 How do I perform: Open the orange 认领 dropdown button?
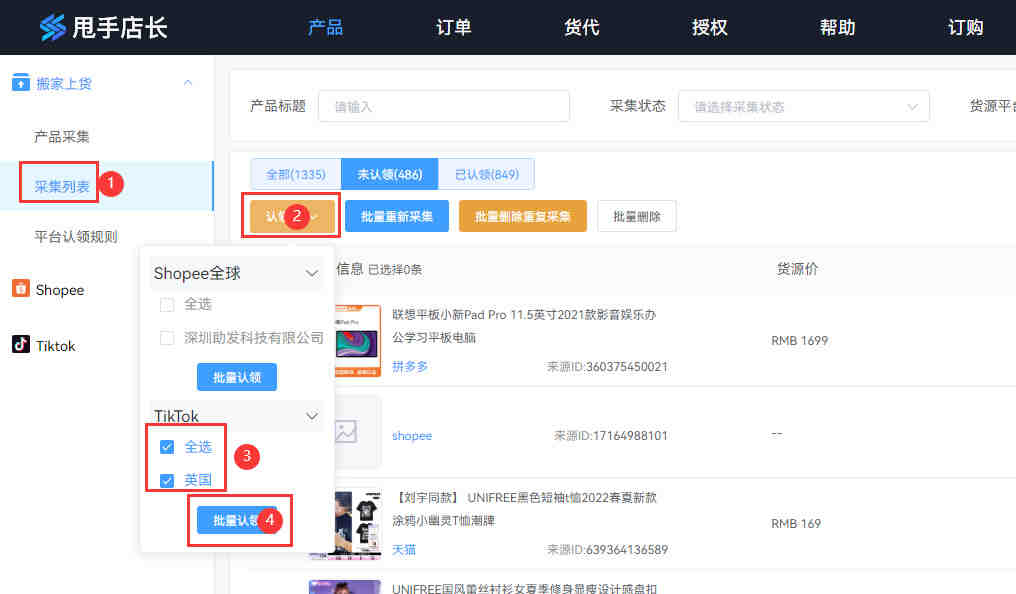[x=292, y=216]
